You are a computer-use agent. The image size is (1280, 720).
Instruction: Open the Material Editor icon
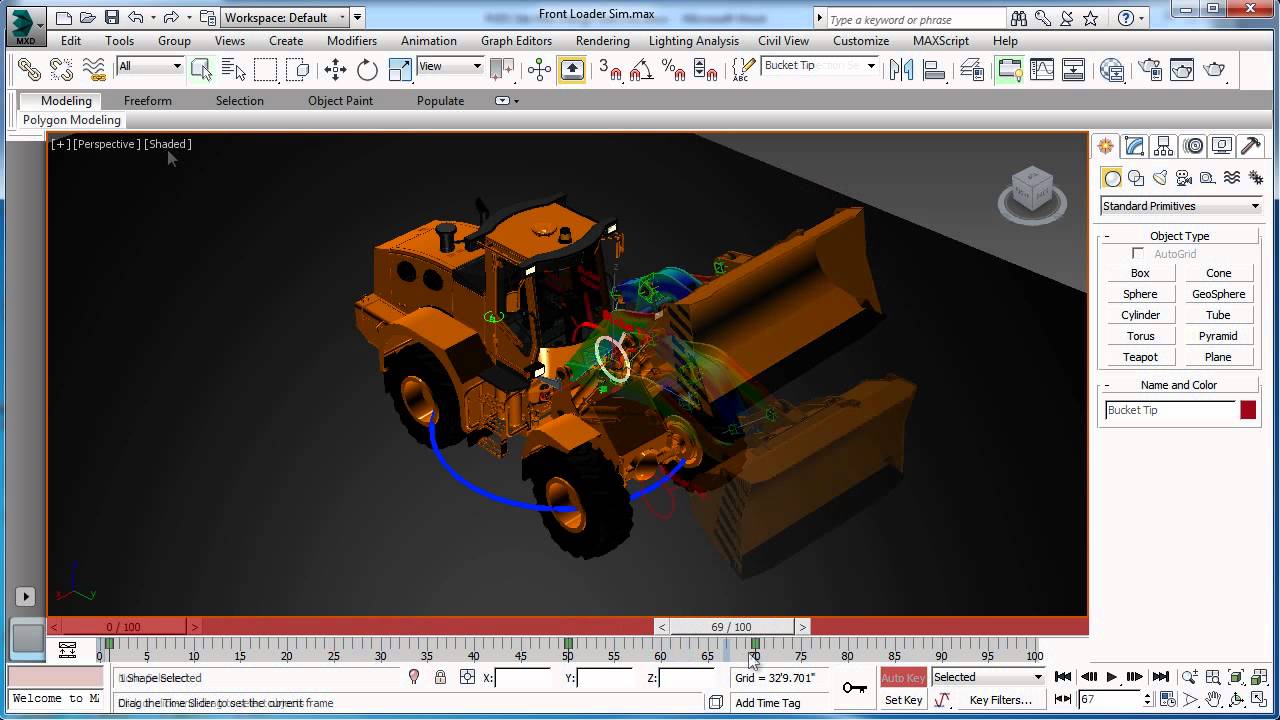(1112, 69)
